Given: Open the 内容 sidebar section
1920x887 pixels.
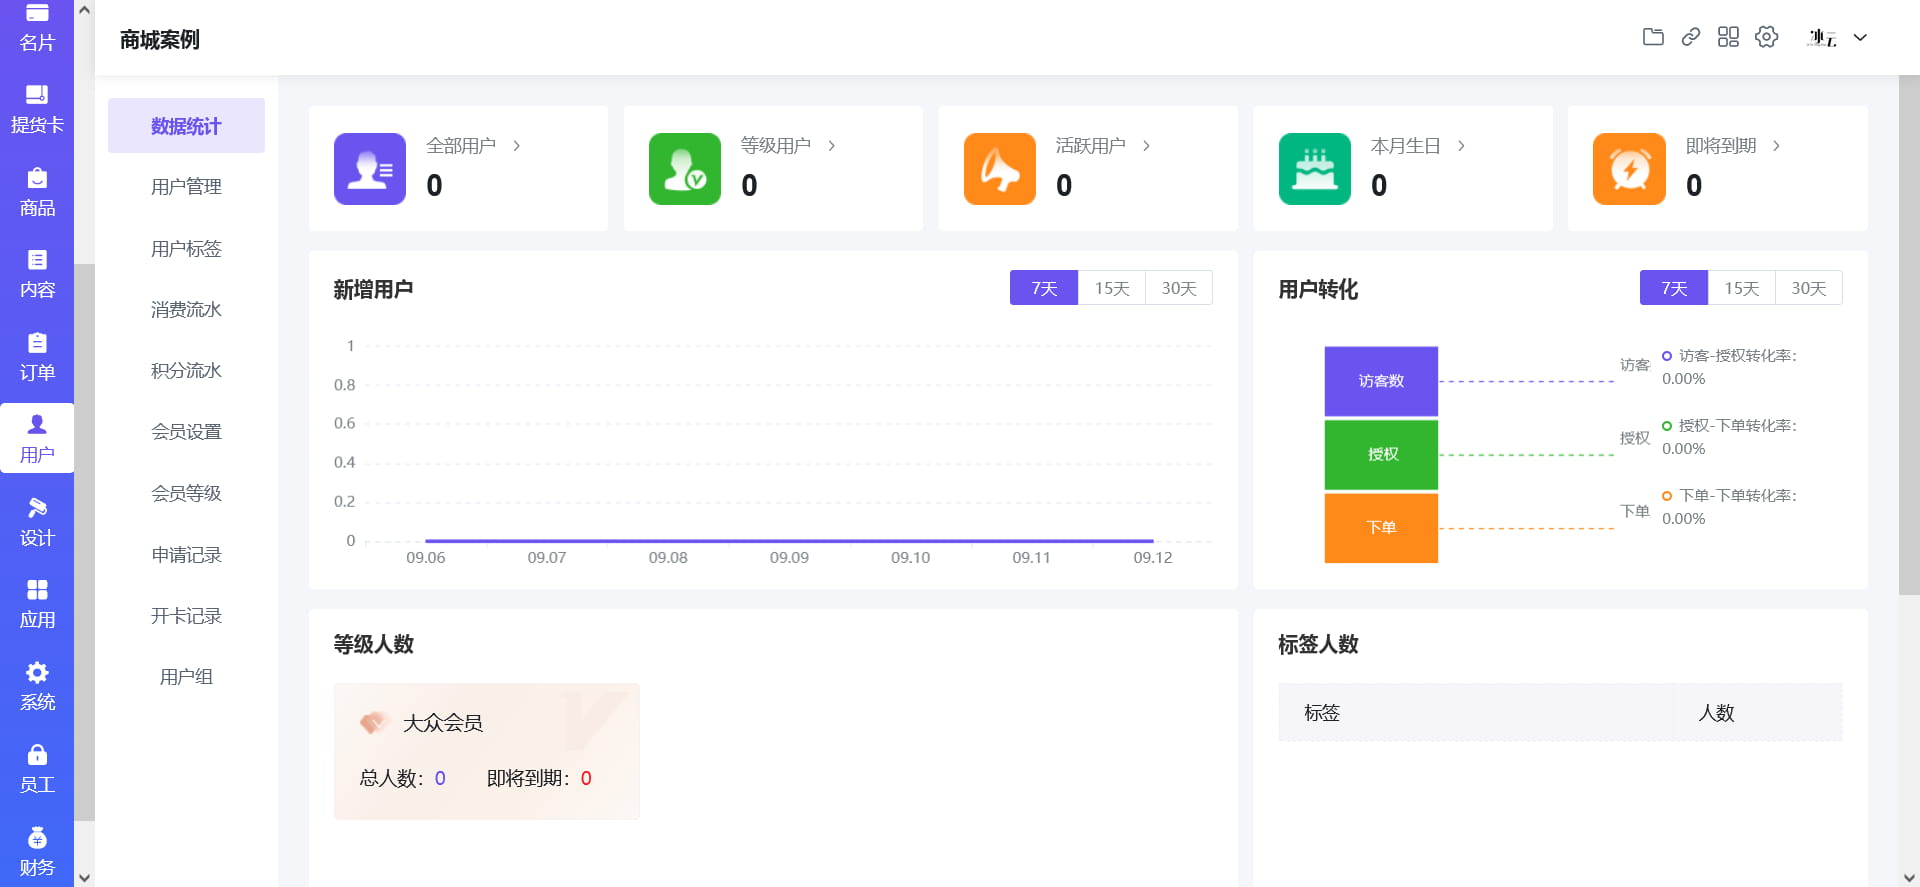Looking at the screenshot, I should coord(37,275).
